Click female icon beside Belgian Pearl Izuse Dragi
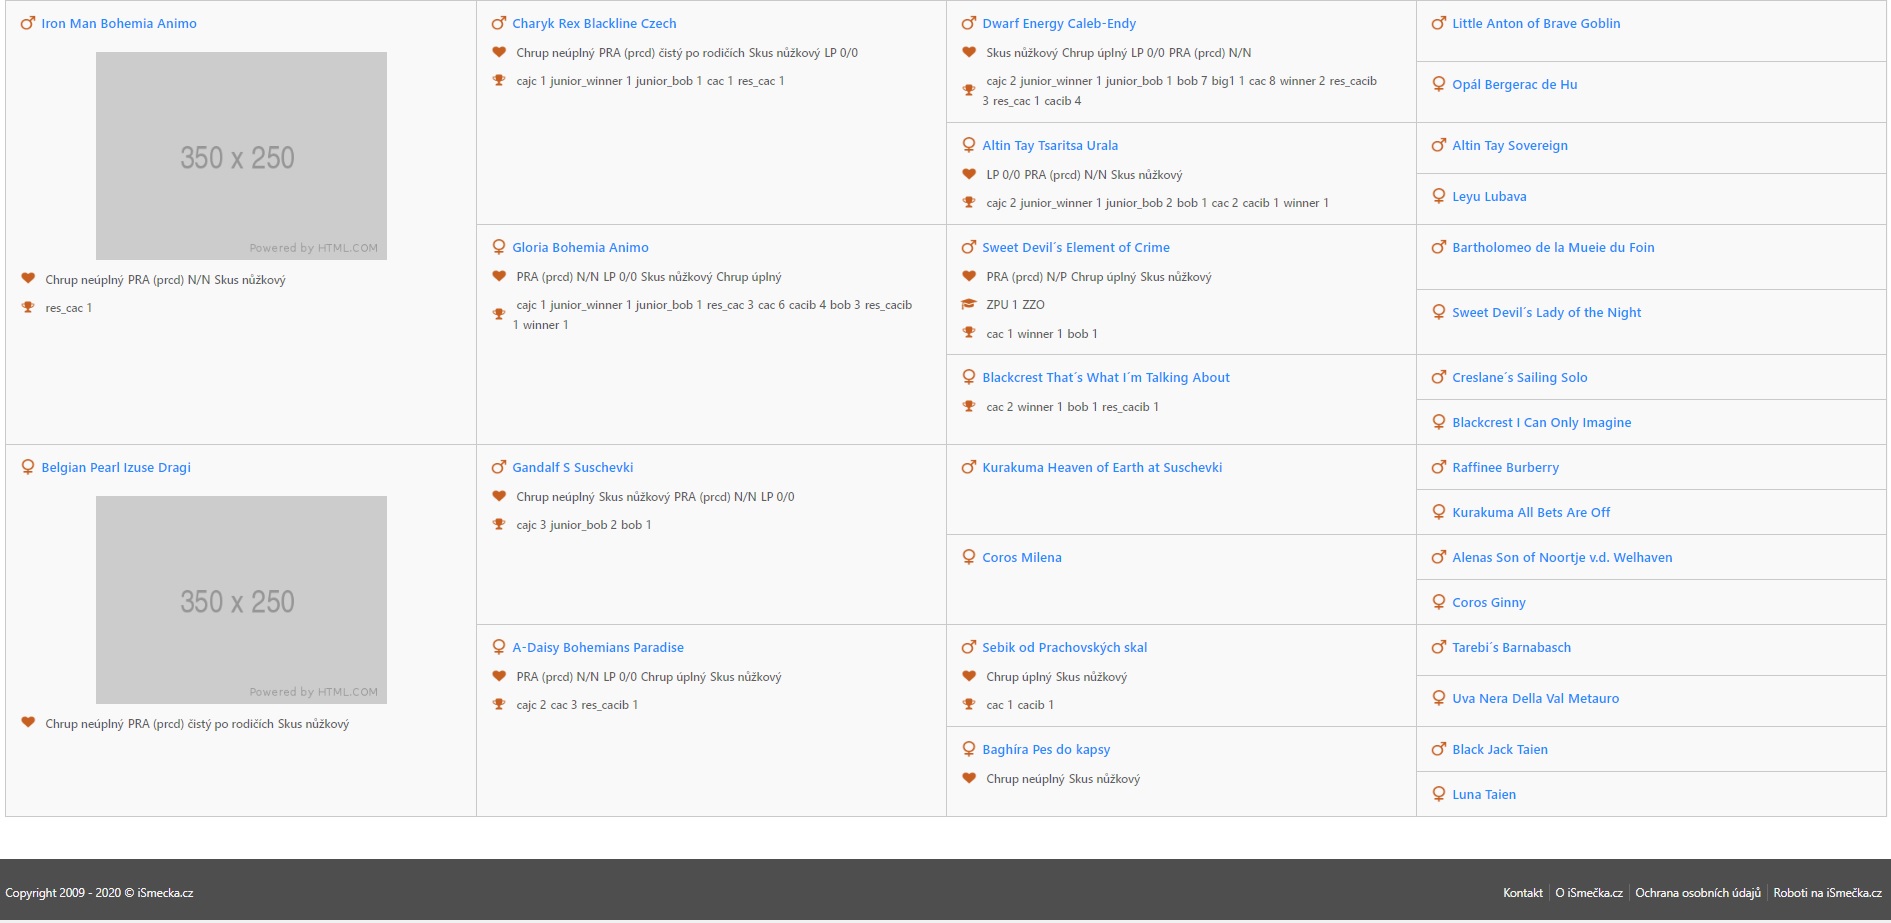 pyautogui.click(x=27, y=467)
